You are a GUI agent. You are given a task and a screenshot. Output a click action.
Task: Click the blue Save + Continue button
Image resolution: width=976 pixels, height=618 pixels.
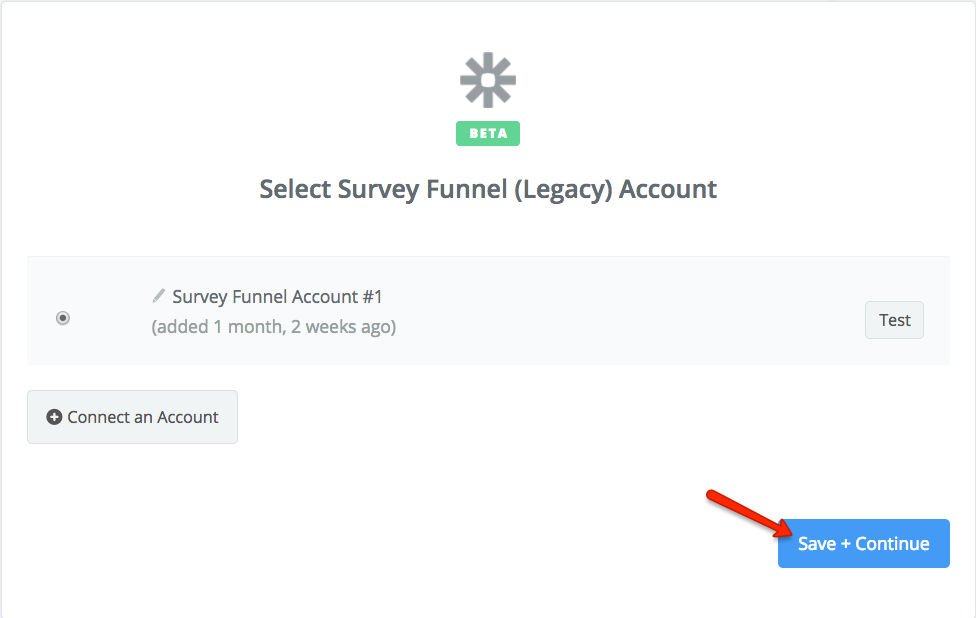click(863, 544)
